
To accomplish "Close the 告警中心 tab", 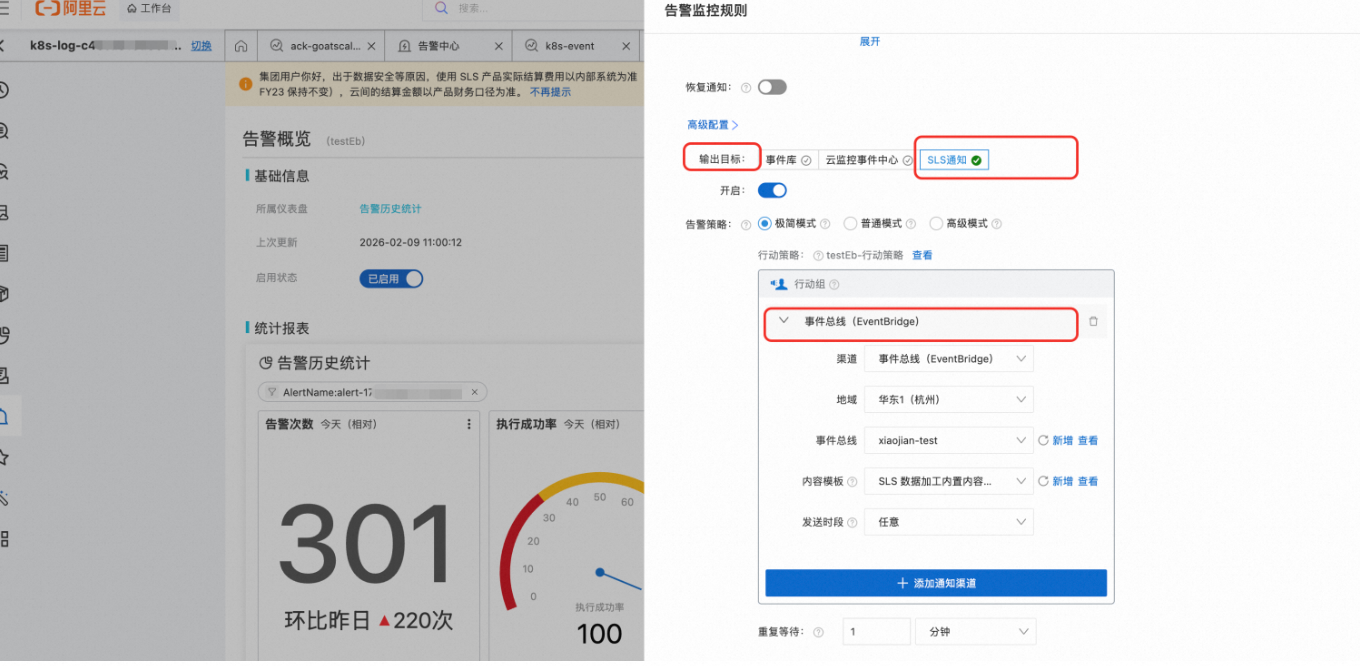I will tap(500, 46).
